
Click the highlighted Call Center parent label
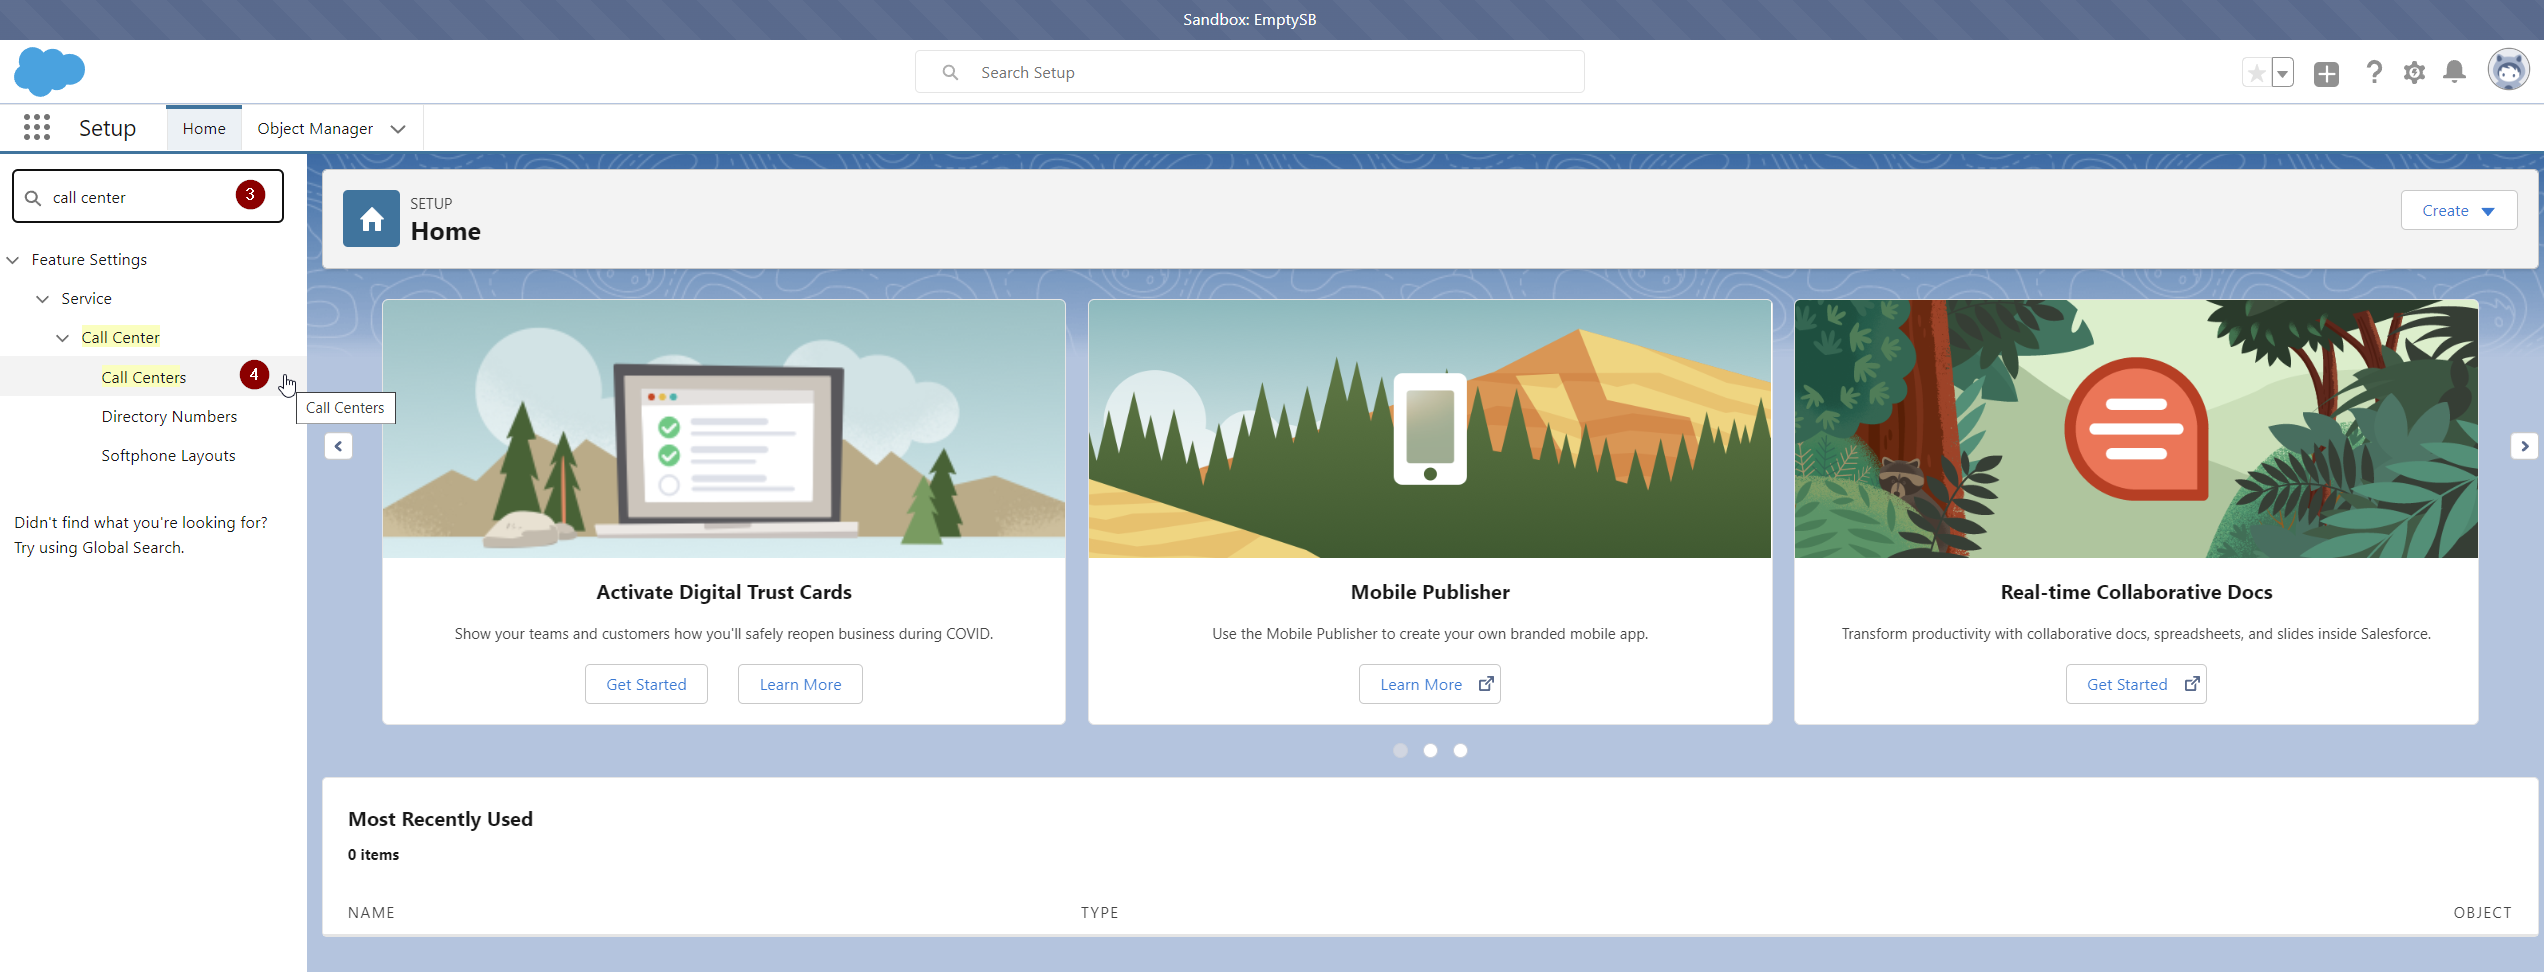click(x=120, y=337)
